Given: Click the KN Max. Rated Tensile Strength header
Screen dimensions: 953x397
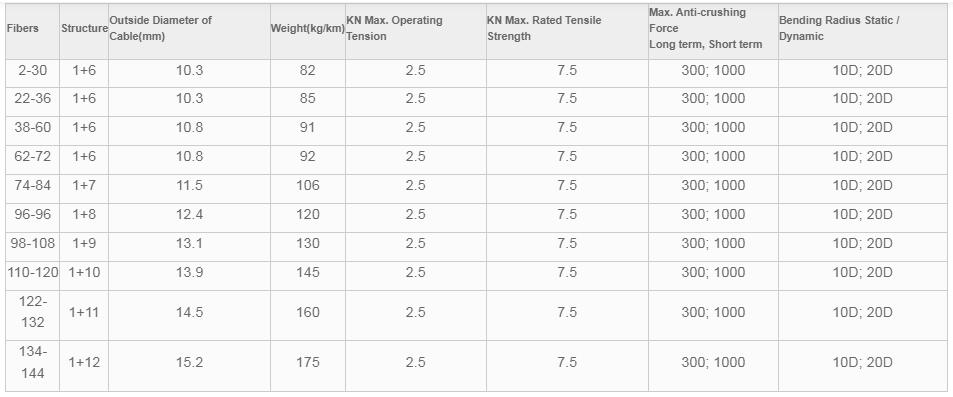Looking at the screenshot, I should 544,28.
